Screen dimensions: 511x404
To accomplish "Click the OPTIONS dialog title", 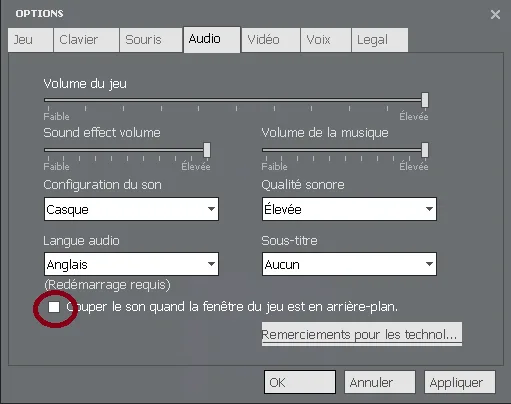I will click(39, 14).
